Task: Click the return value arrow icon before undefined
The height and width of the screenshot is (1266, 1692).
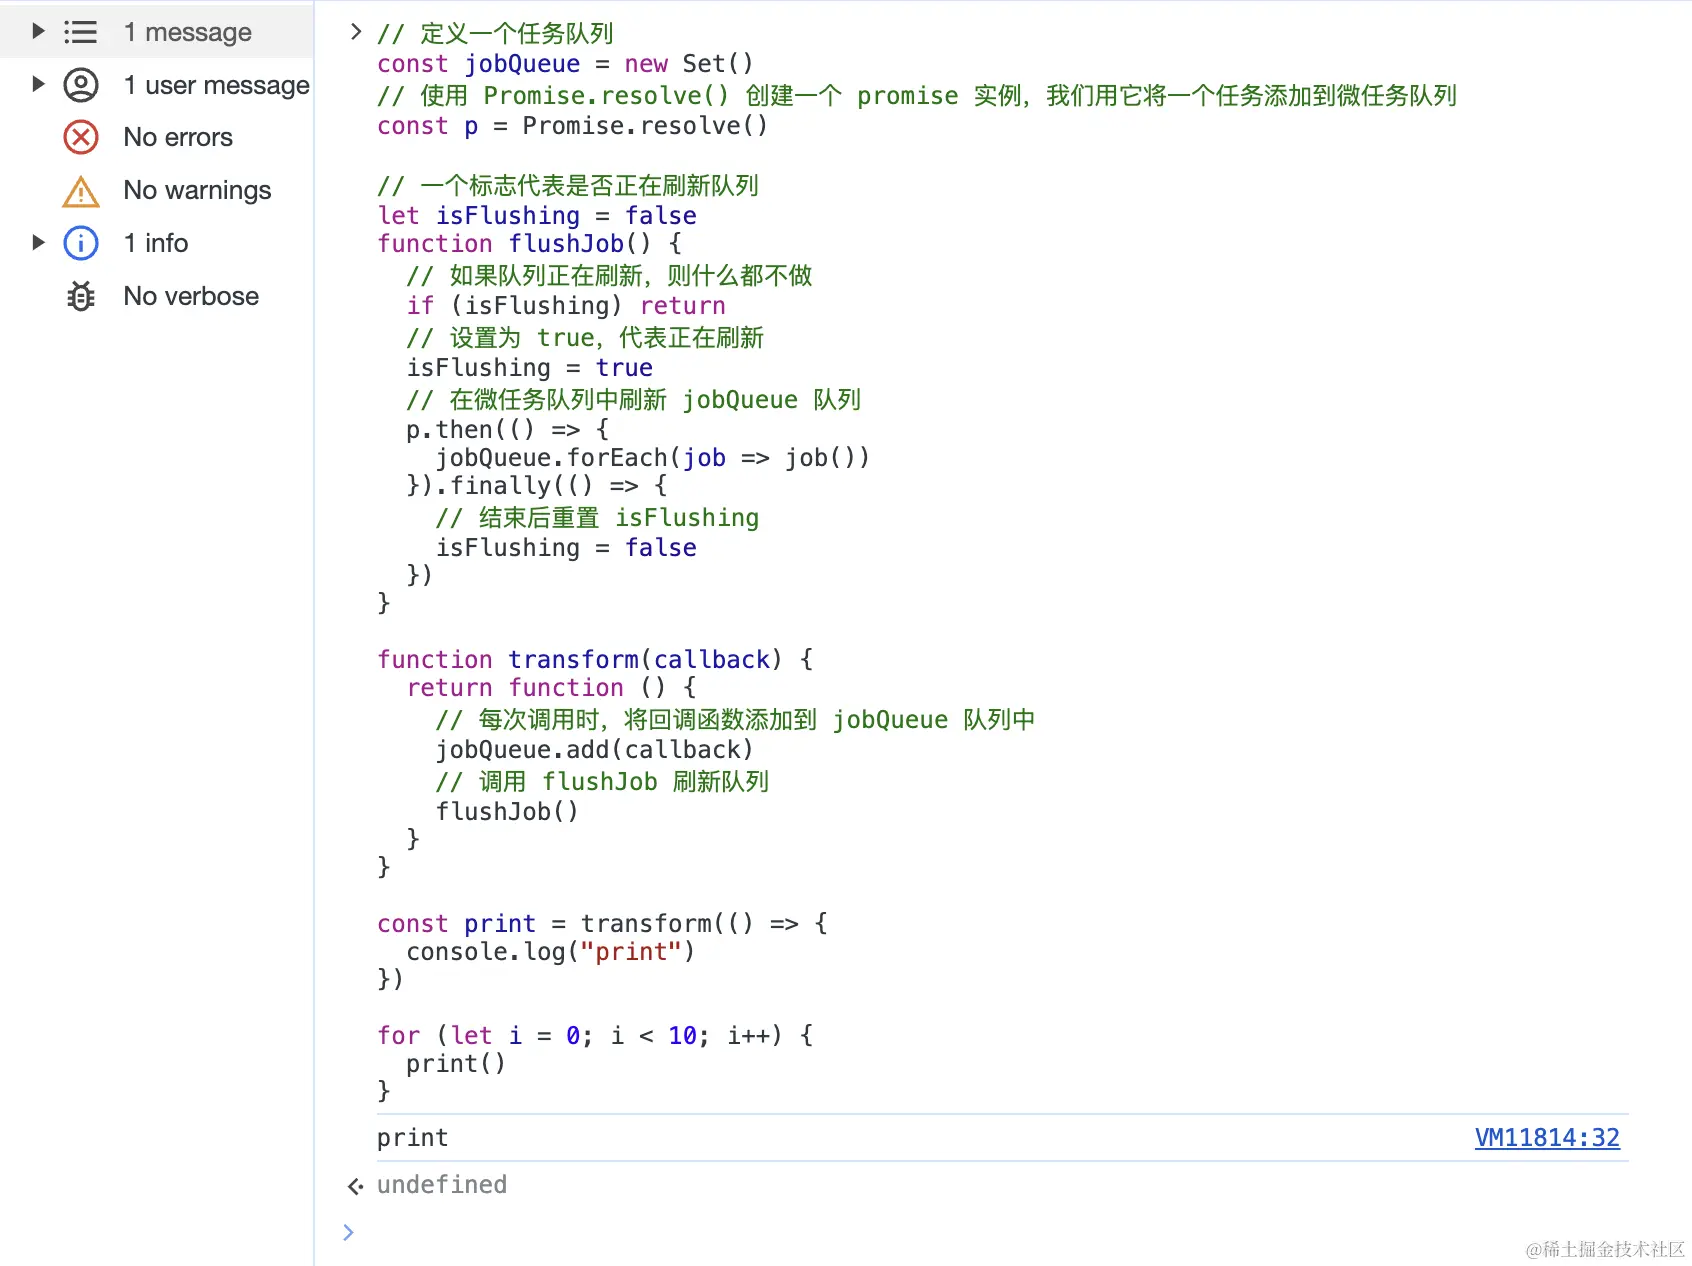Action: point(355,1186)
